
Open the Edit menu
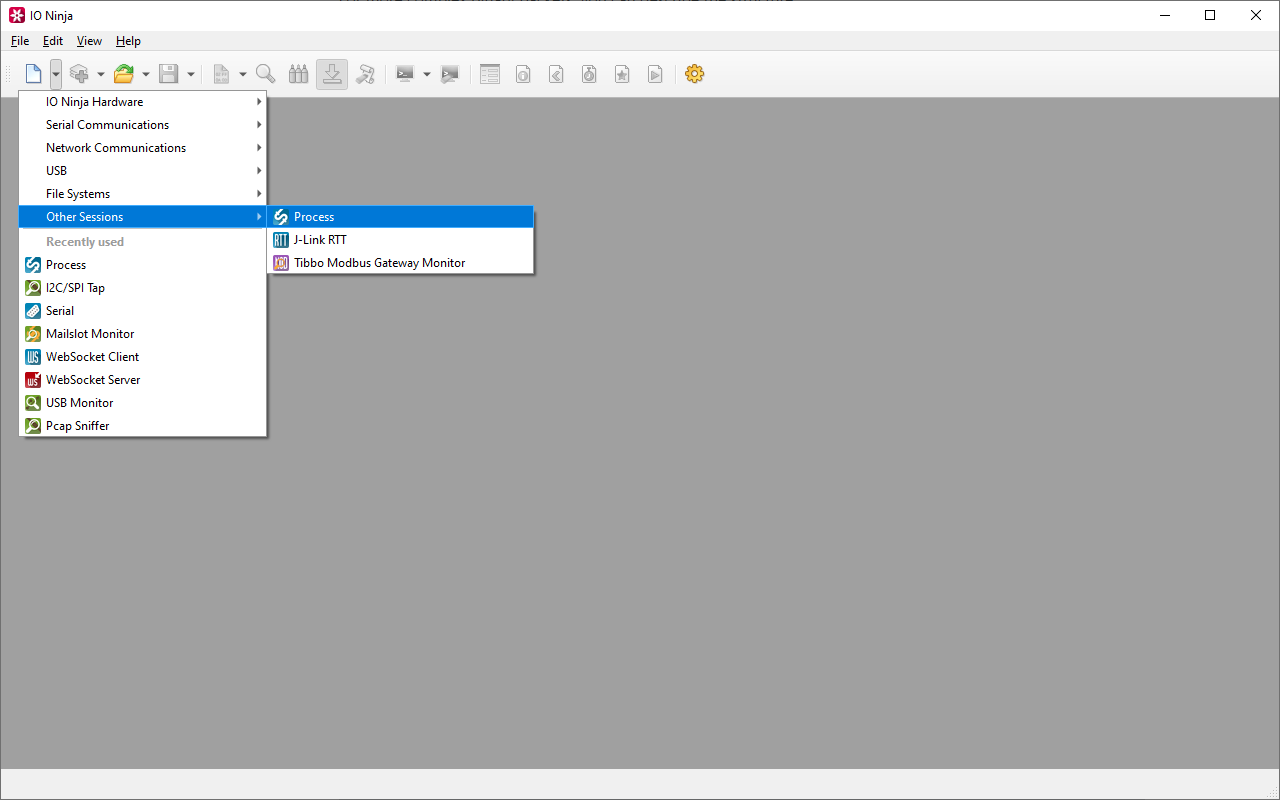coord(53,41)
